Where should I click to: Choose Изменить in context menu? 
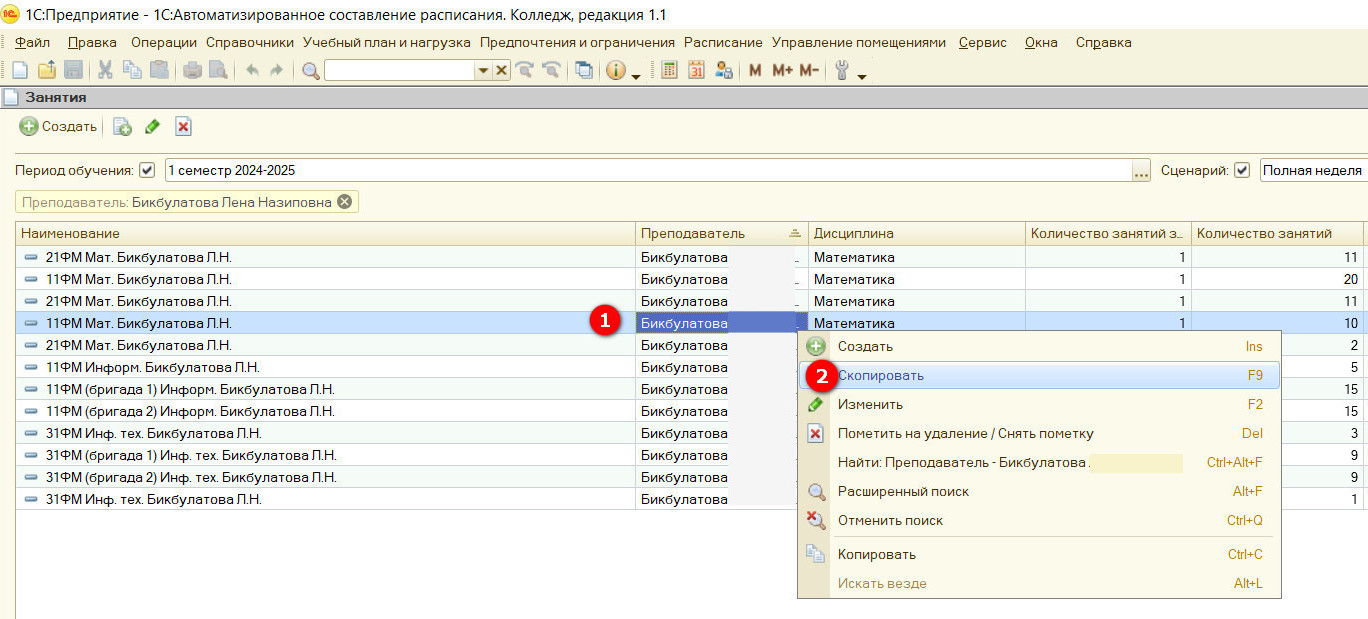(1039, 405)
